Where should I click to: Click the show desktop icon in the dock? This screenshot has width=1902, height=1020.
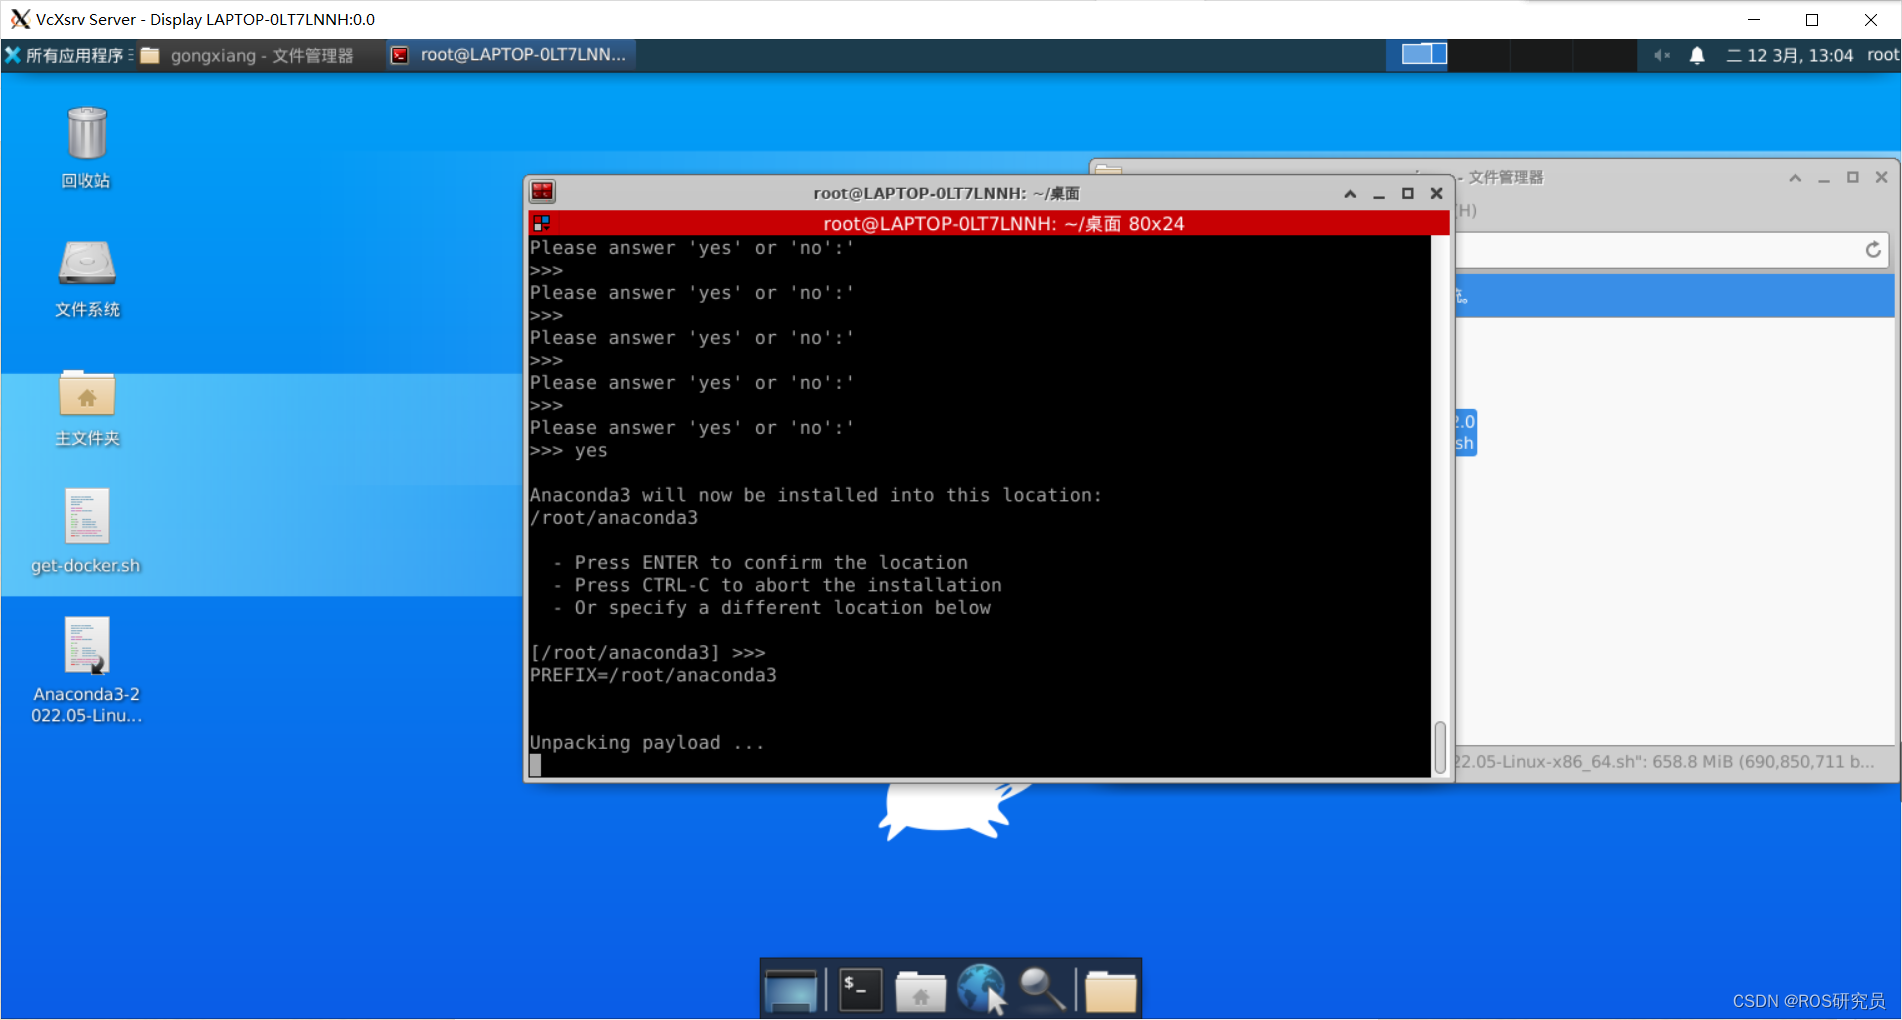(x=793, y=990)
